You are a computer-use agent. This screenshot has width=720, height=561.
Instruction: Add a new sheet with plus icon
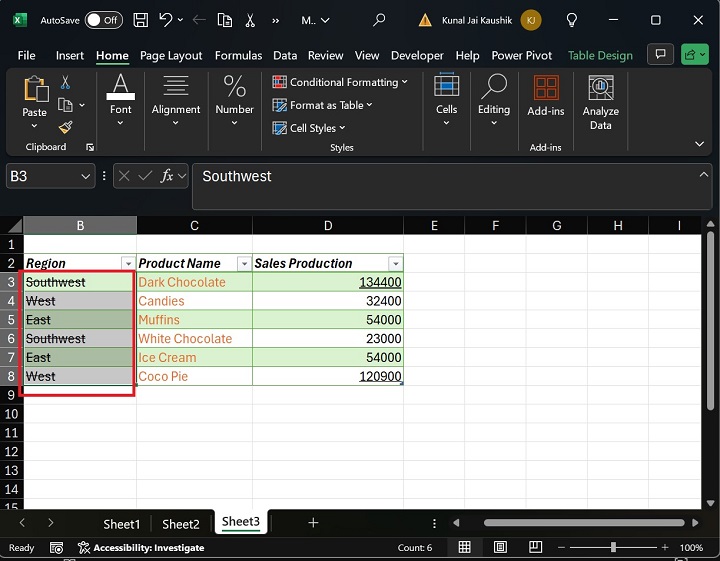coord(313,523)
